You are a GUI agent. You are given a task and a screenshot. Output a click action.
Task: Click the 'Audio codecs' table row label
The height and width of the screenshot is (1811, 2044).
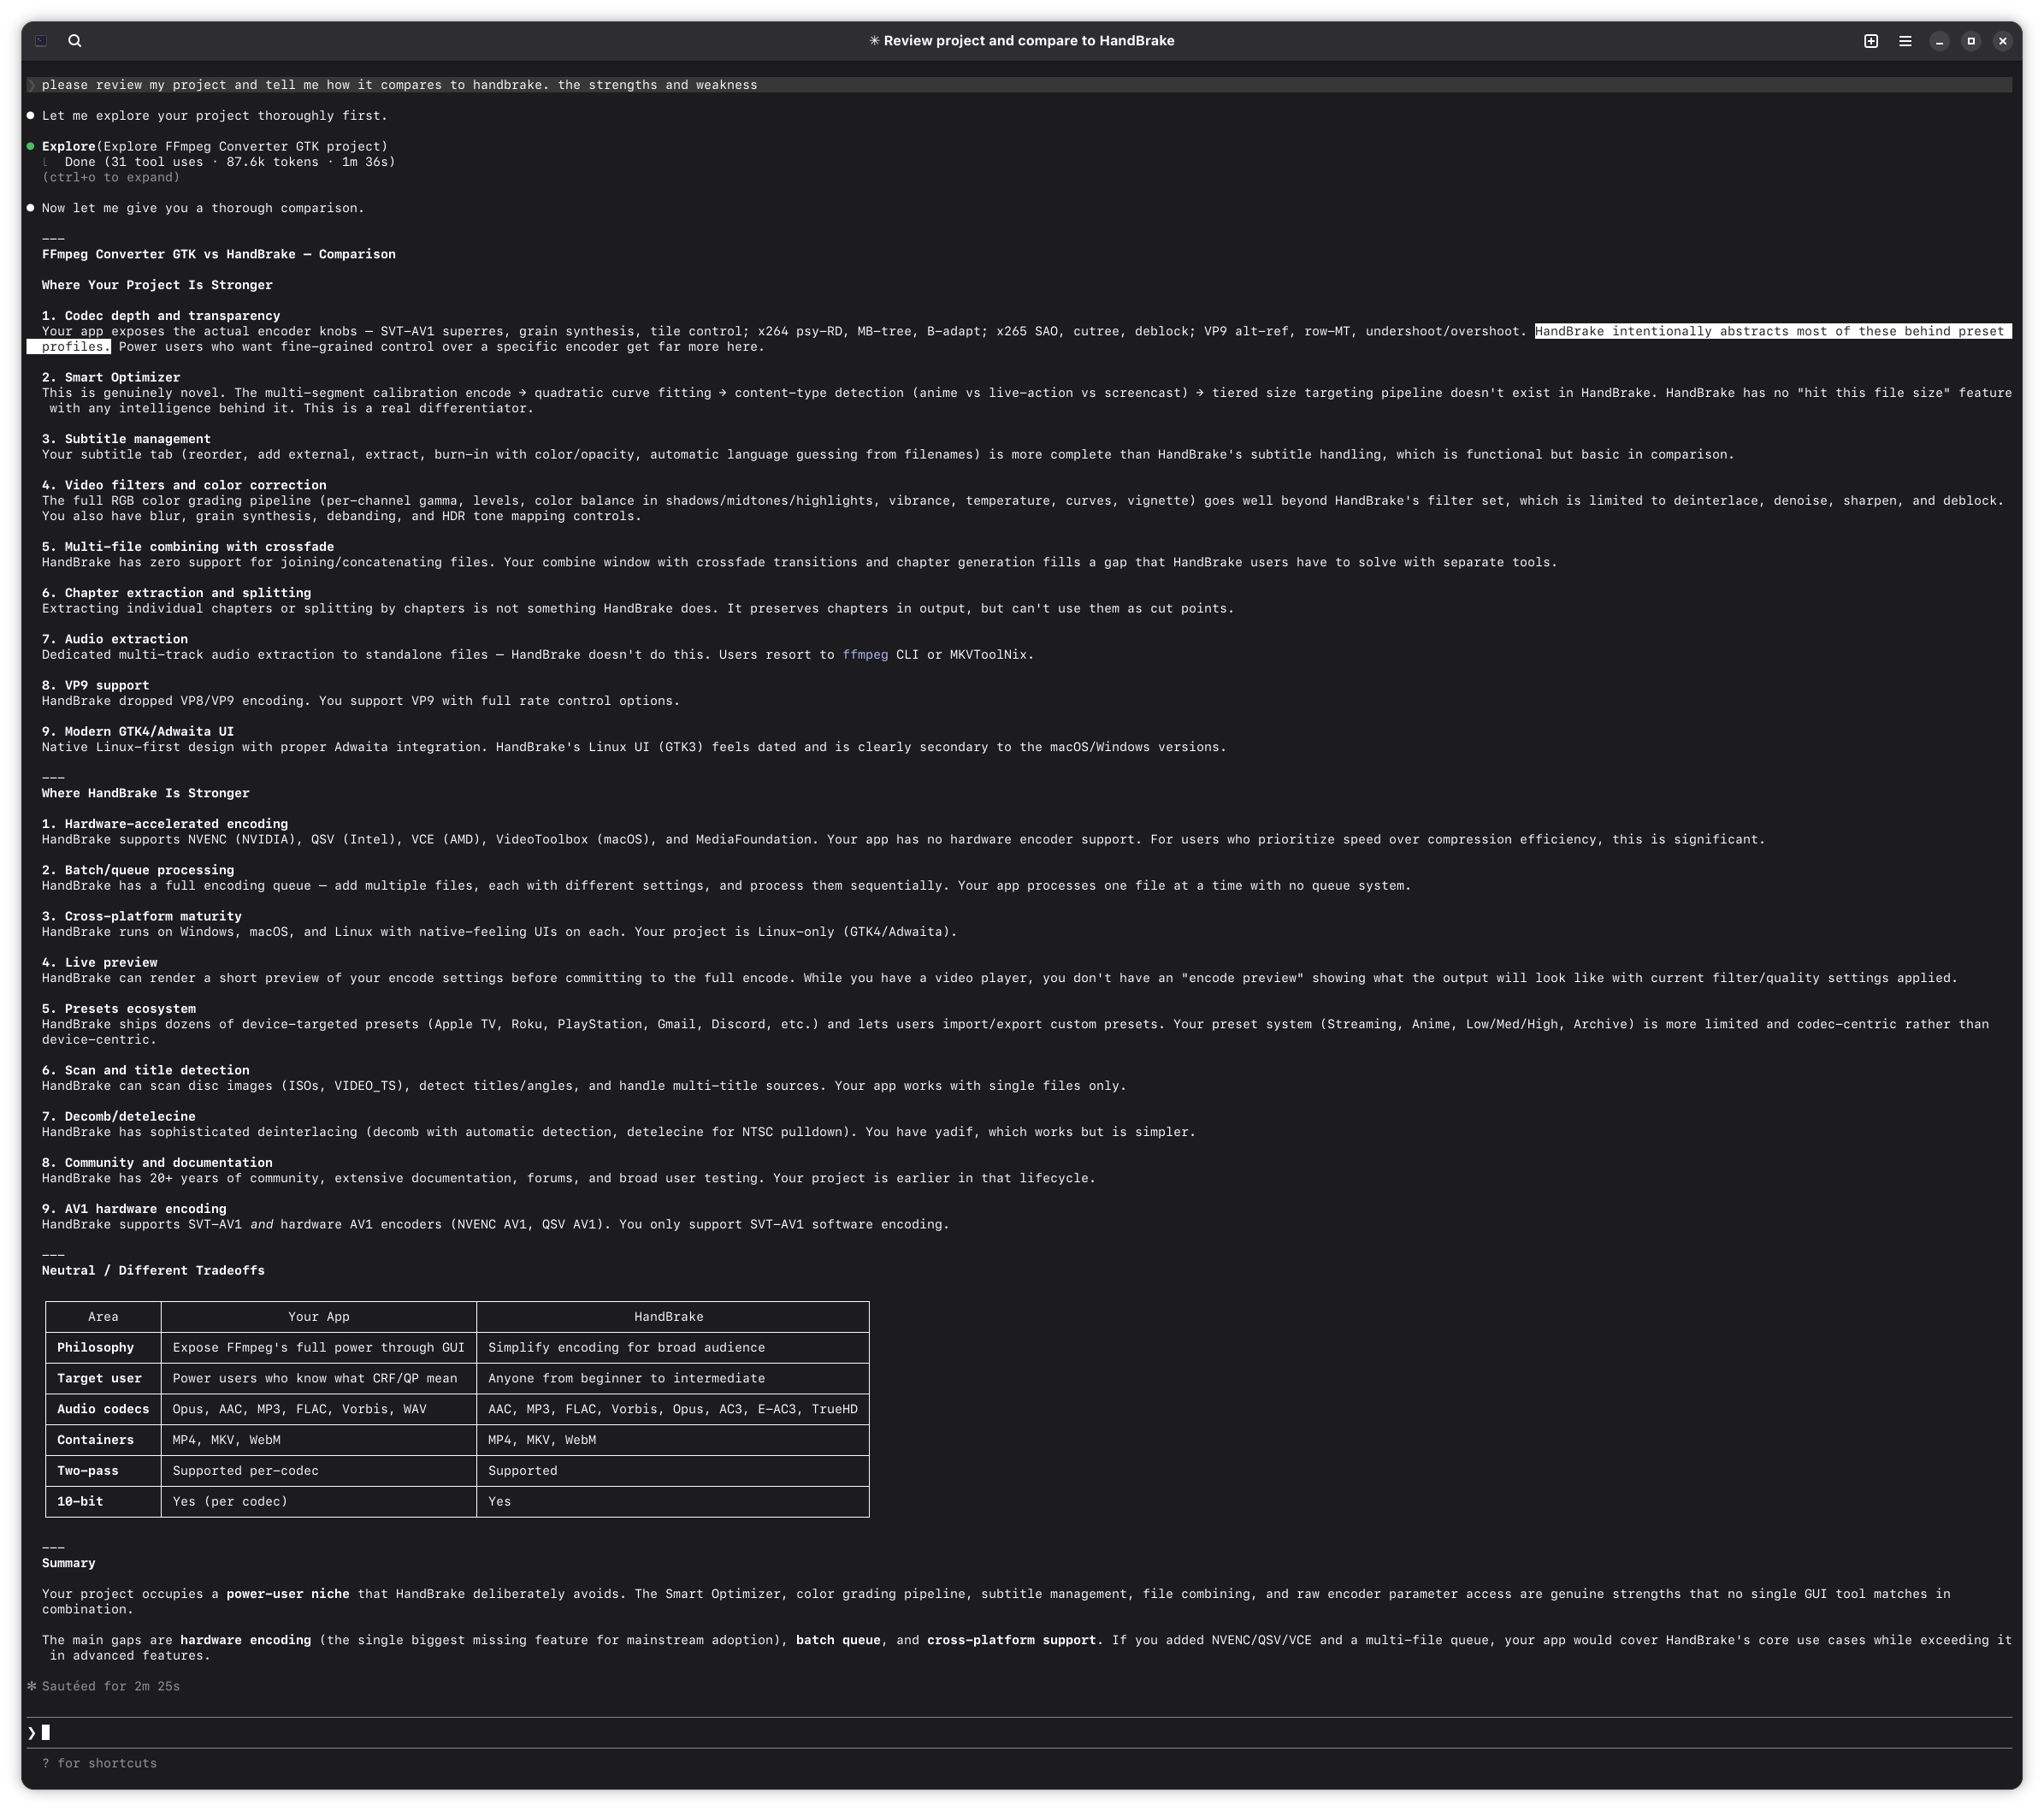tap(102, 1409)
